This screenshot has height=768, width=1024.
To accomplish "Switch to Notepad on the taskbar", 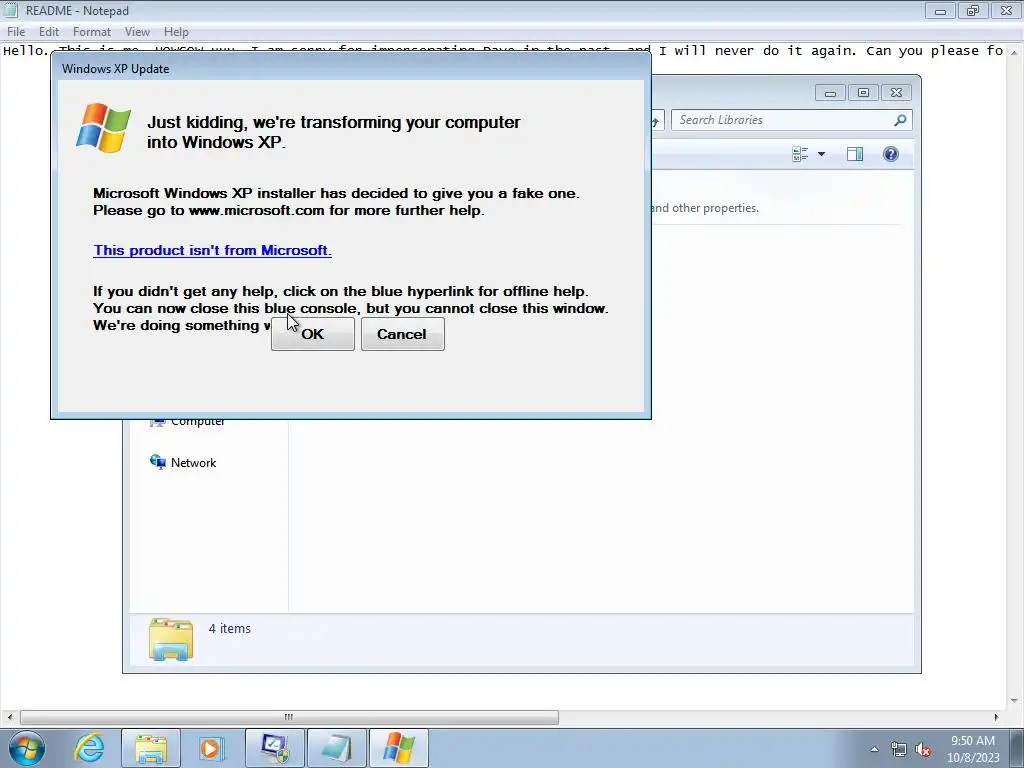I will coord(336,748).
